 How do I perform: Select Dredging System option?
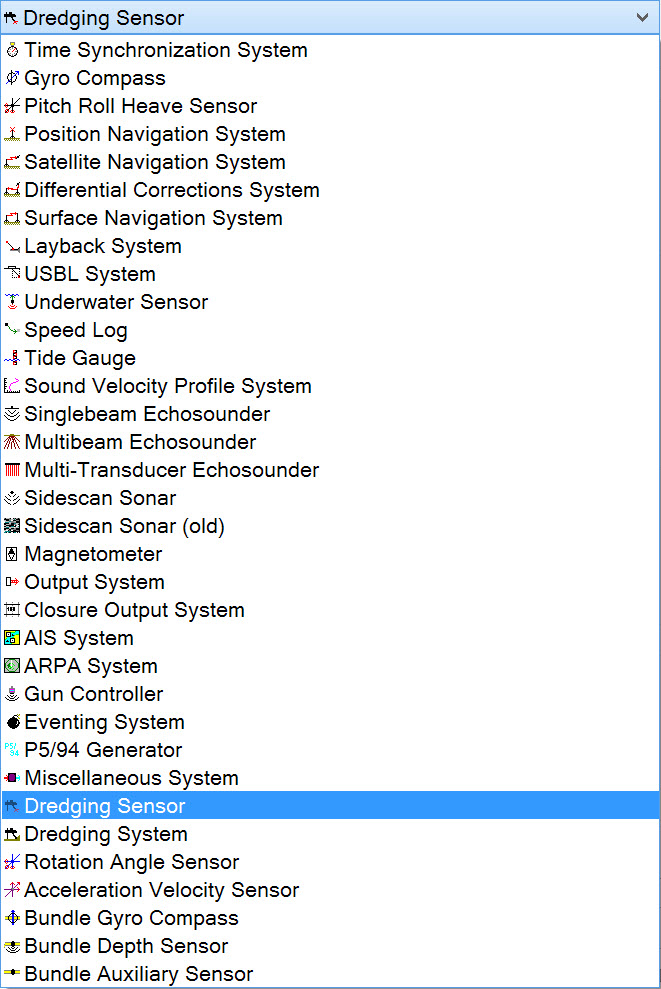click(x=106, y=834)
